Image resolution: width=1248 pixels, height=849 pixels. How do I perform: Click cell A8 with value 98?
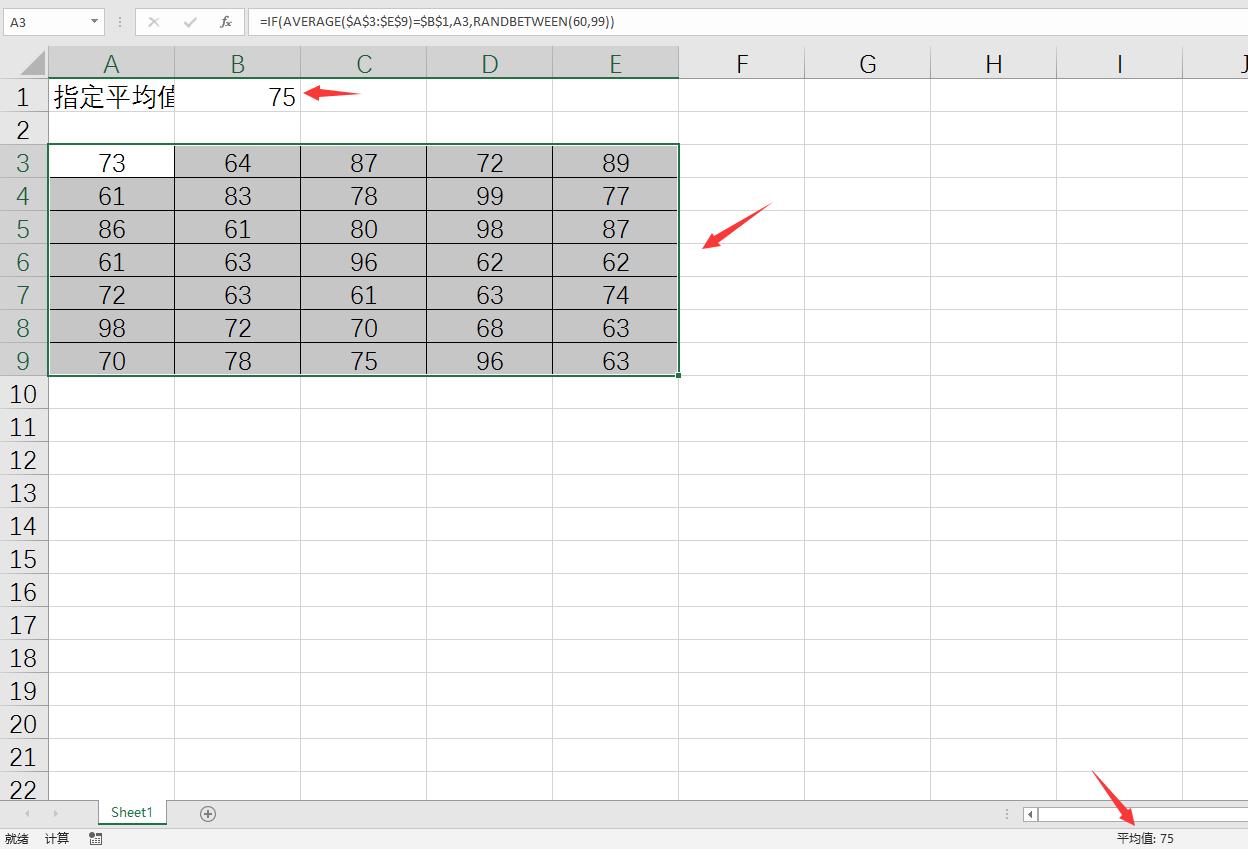click(111, 327)
